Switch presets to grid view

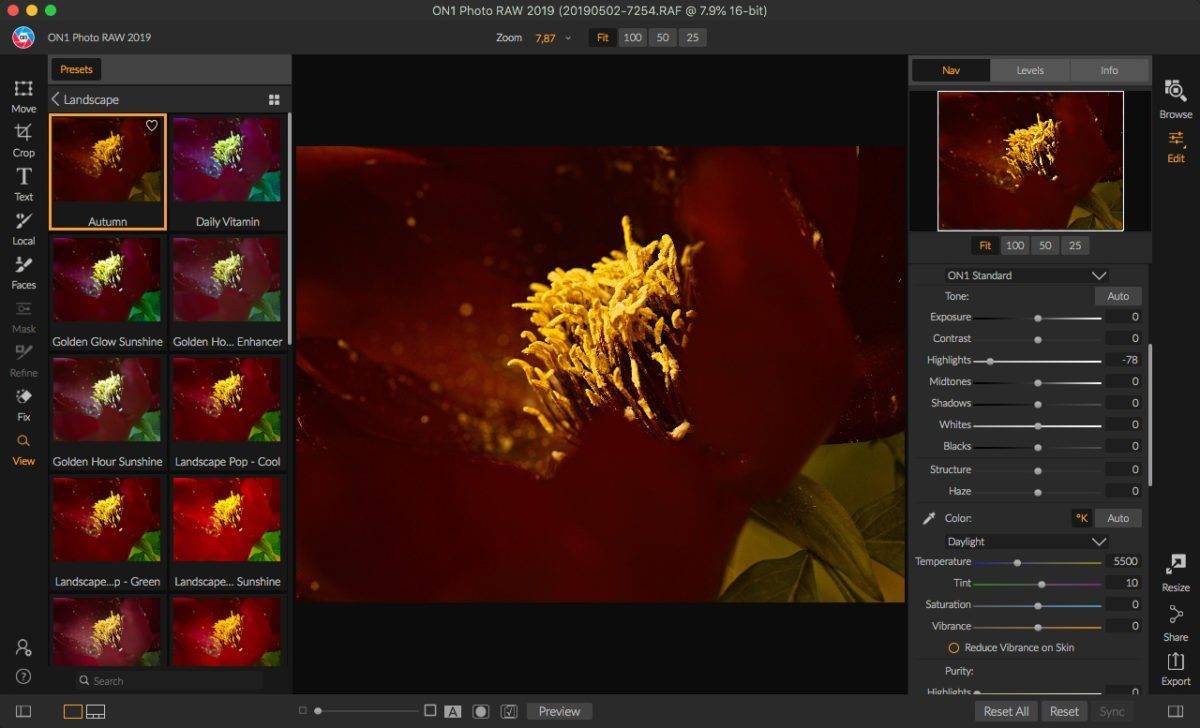tap(274, 100)
